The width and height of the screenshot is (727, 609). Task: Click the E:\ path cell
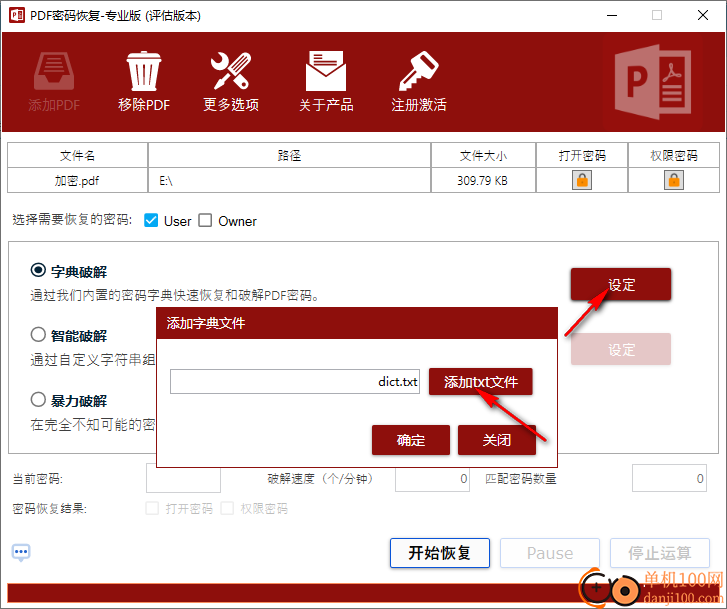point(289,180)
